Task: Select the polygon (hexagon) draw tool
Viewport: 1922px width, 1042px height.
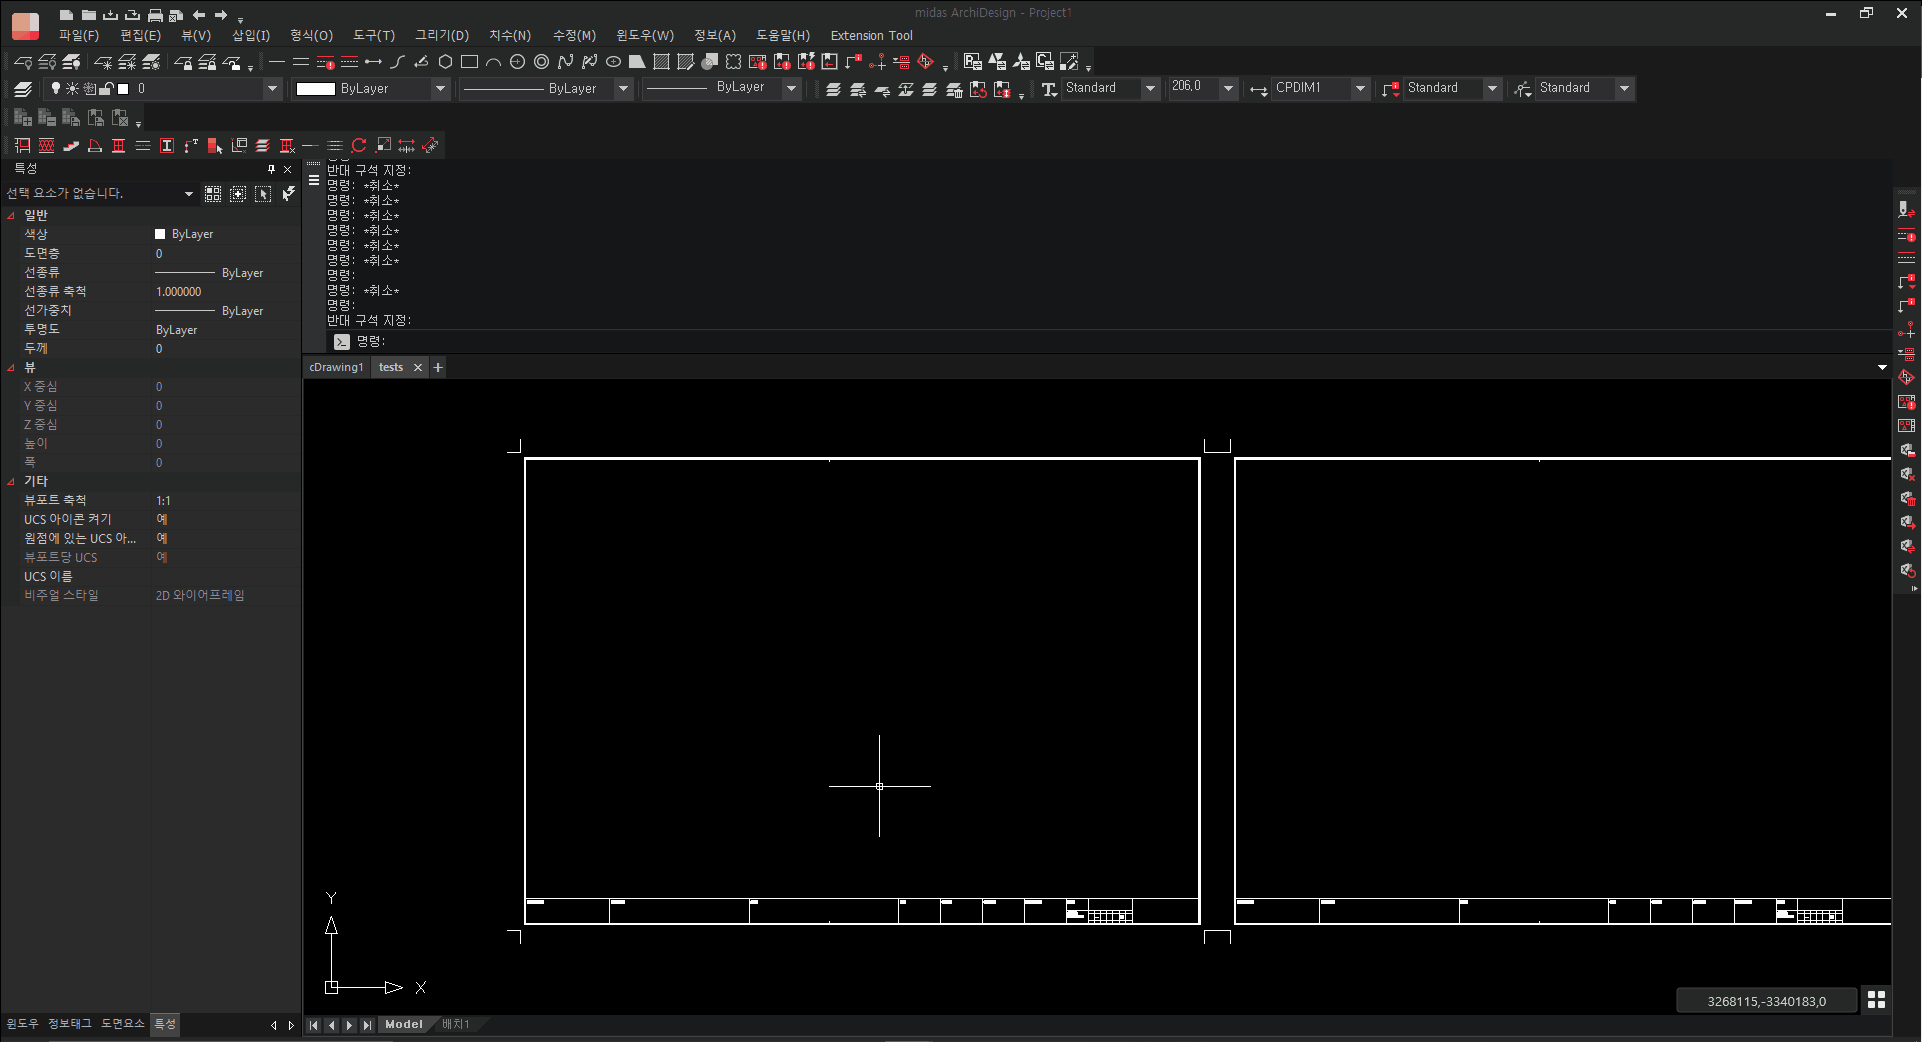Action: click(445, 62)
